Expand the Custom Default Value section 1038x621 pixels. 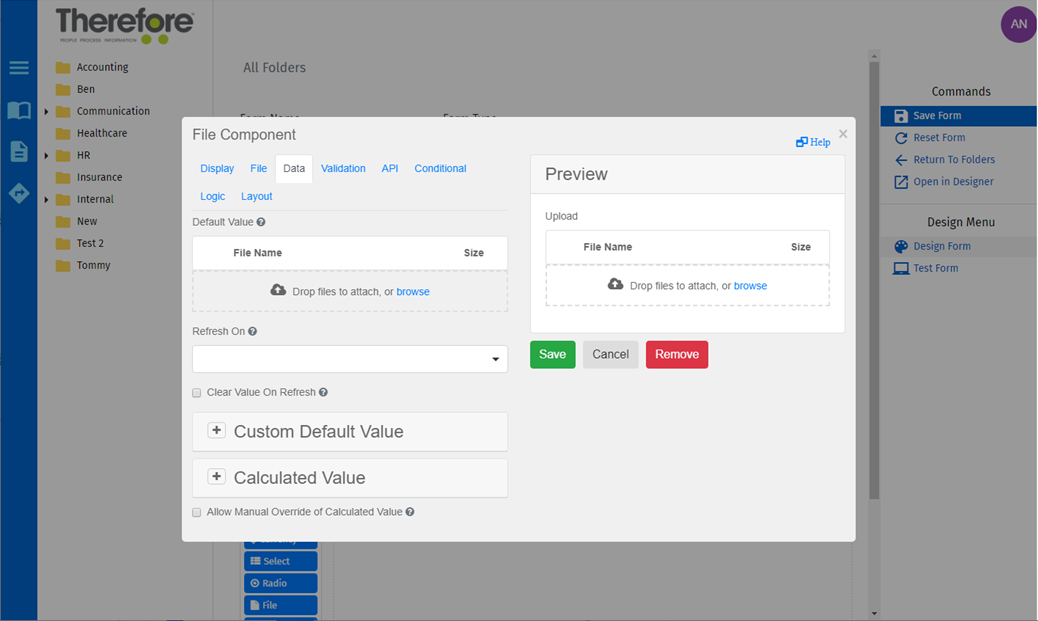pyautogui.click(x=216, y=431)
